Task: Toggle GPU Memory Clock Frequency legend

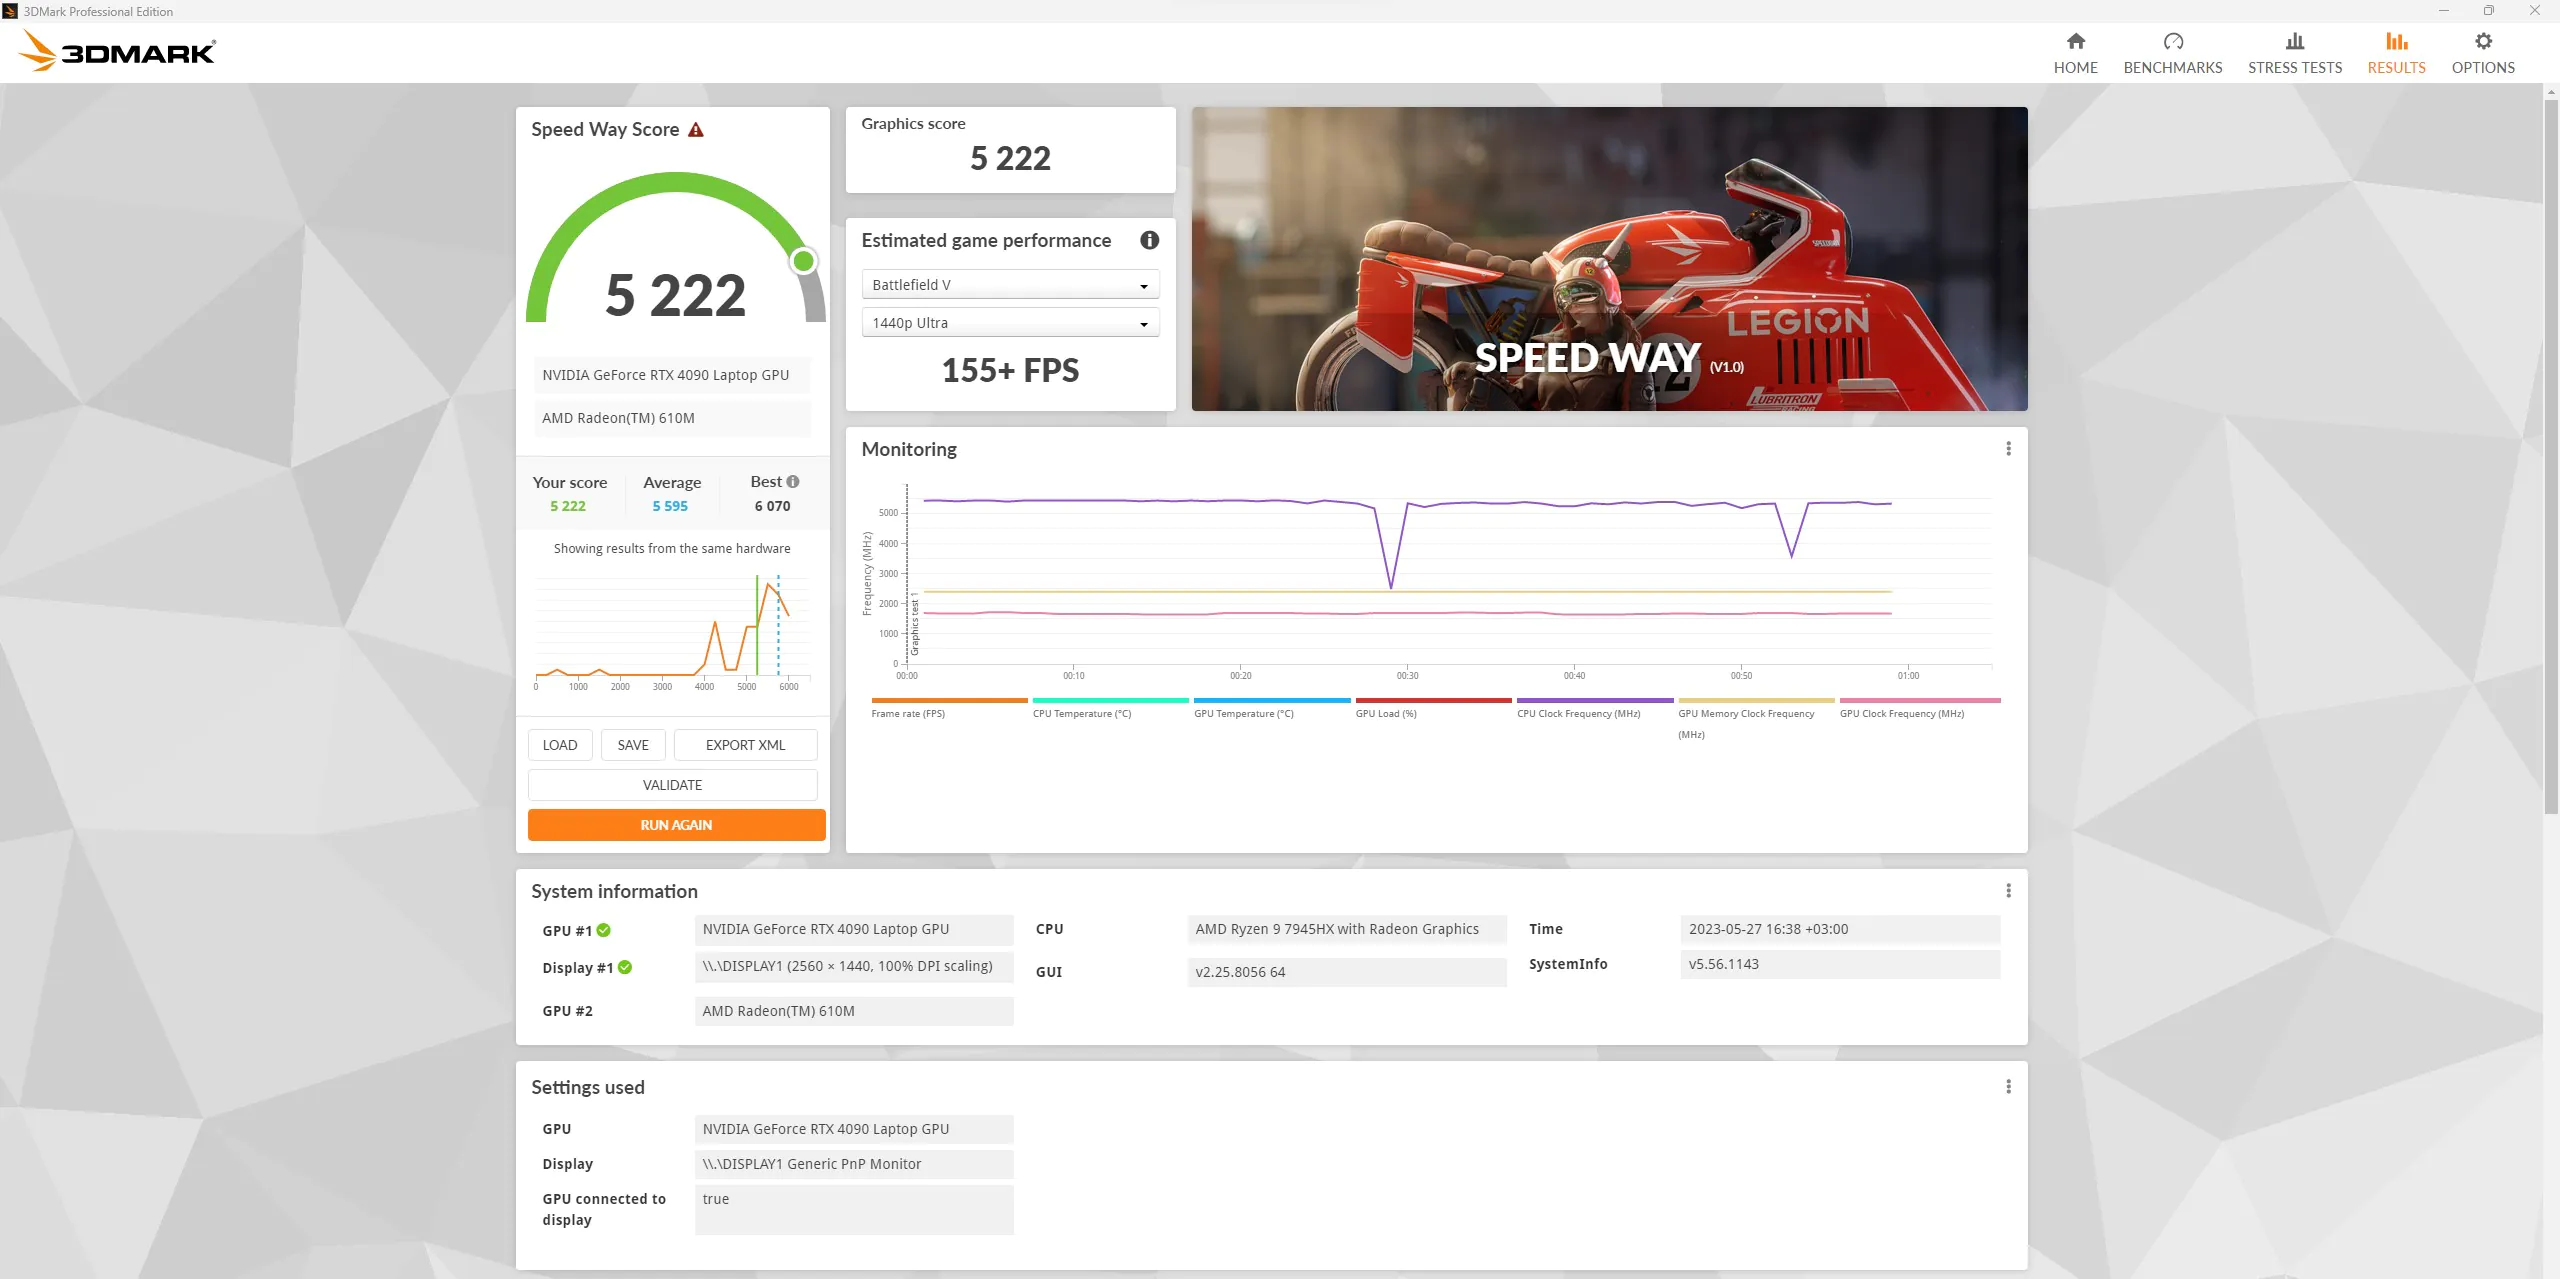Action: [1756, 718]
